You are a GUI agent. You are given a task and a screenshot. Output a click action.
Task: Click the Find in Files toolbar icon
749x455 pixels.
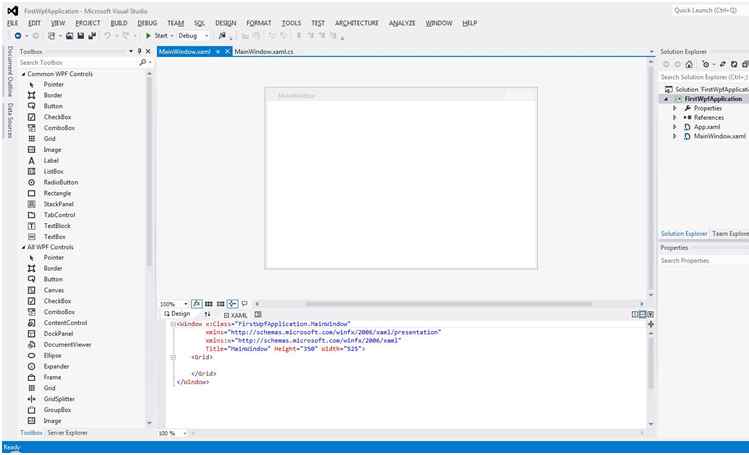pos(222,36)
